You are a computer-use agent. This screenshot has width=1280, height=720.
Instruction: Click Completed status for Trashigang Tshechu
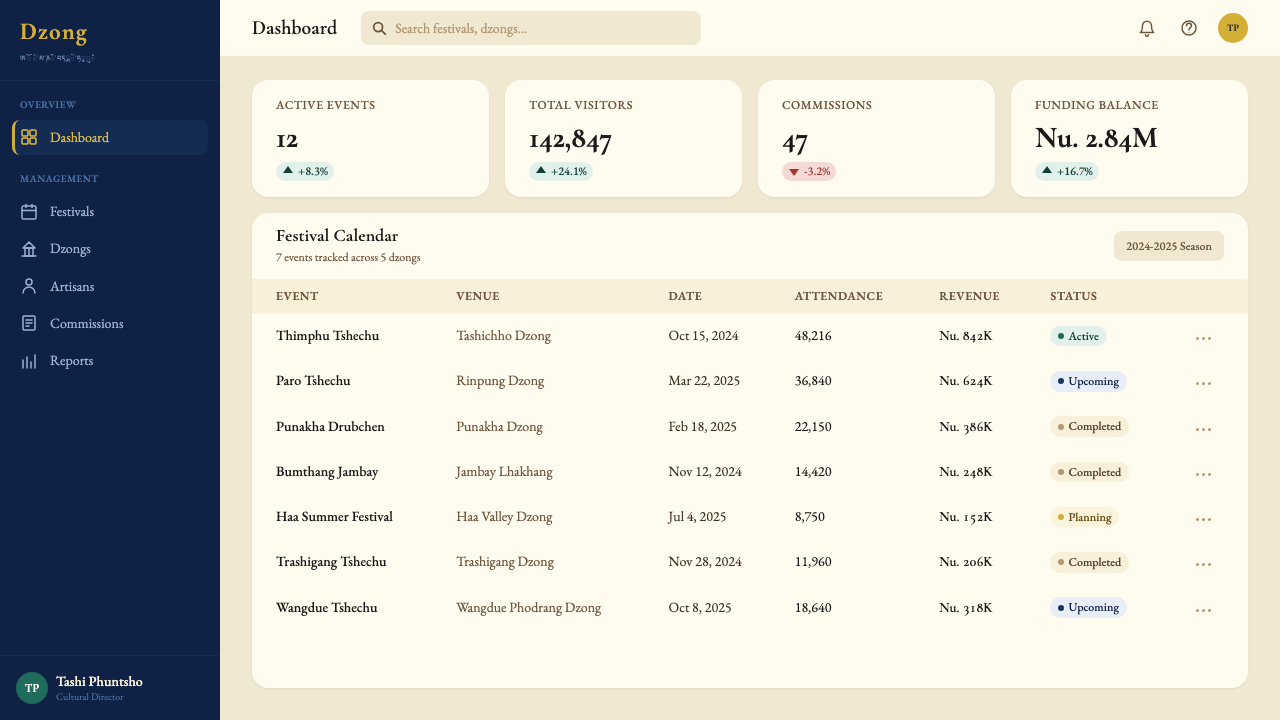click(x=1089, y=562)
